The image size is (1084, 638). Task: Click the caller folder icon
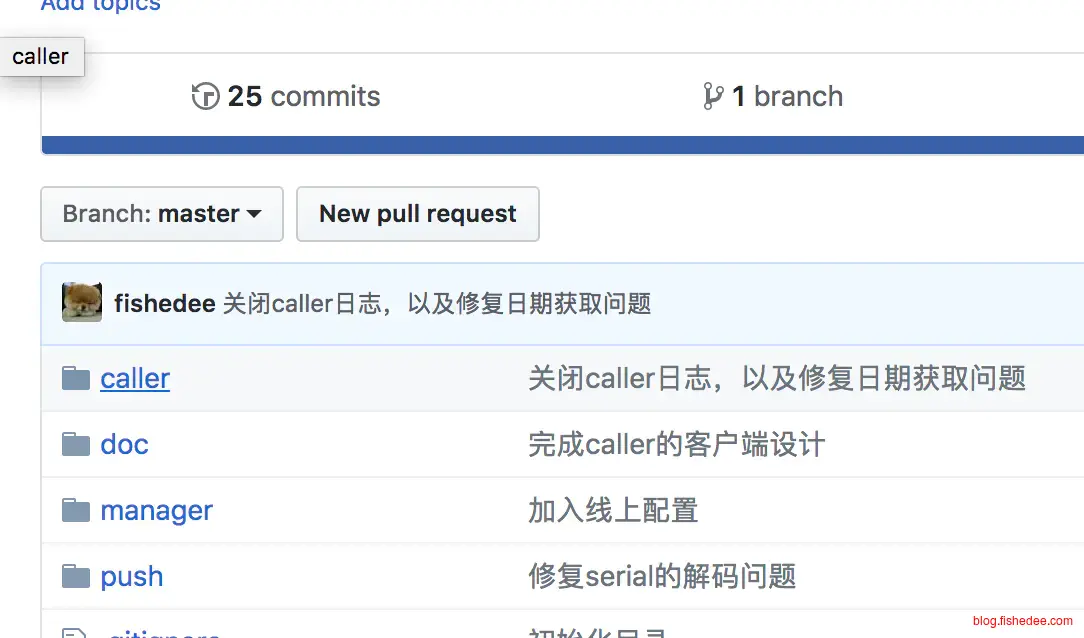[76, 378]
